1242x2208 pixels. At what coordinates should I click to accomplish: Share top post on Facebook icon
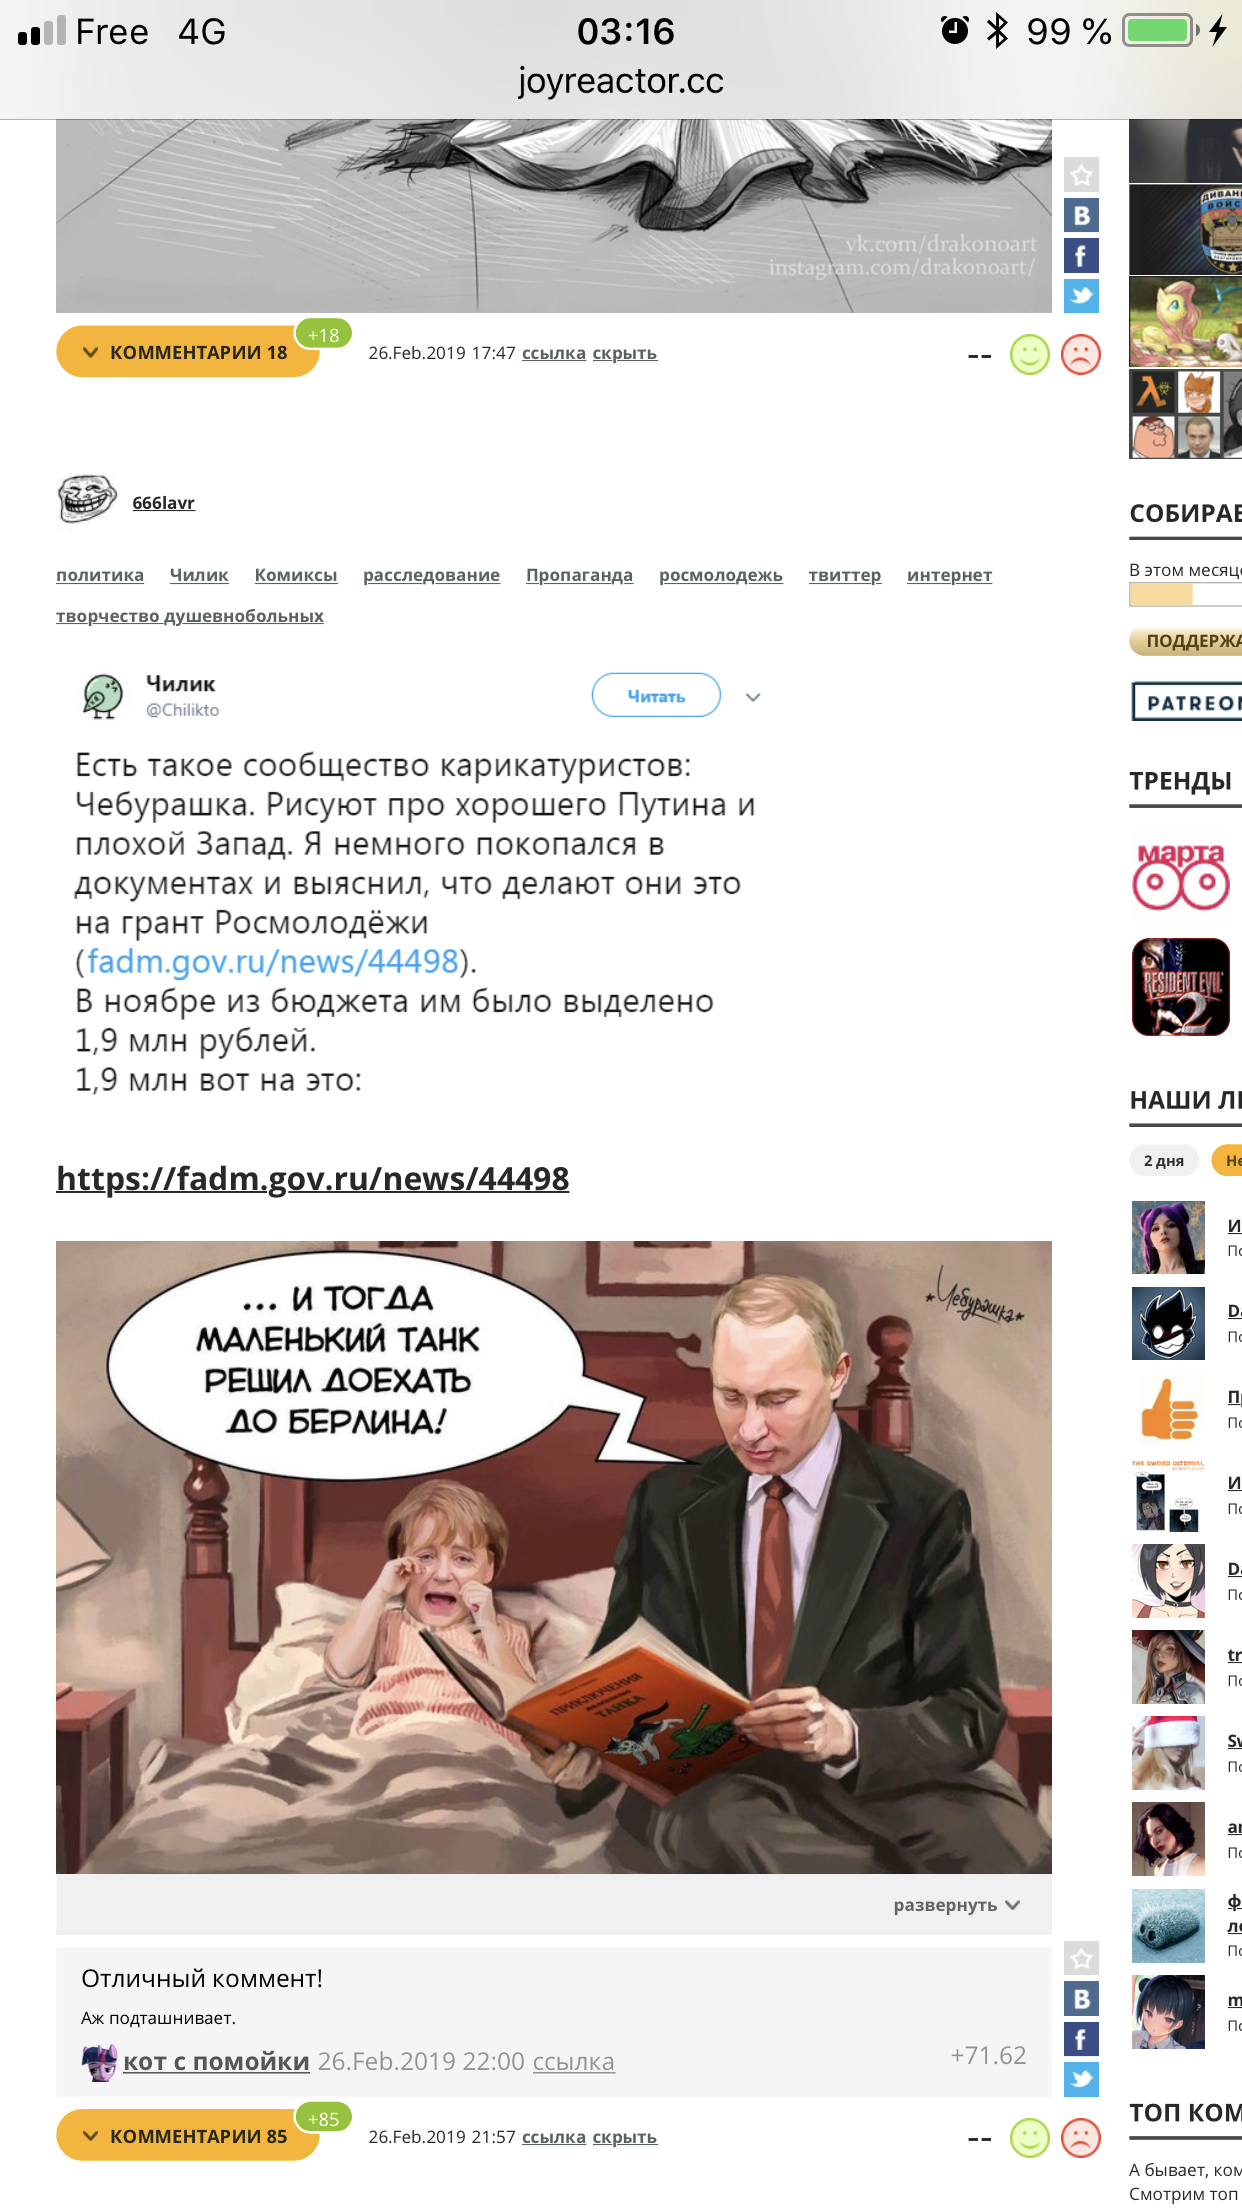(1081, 256)
